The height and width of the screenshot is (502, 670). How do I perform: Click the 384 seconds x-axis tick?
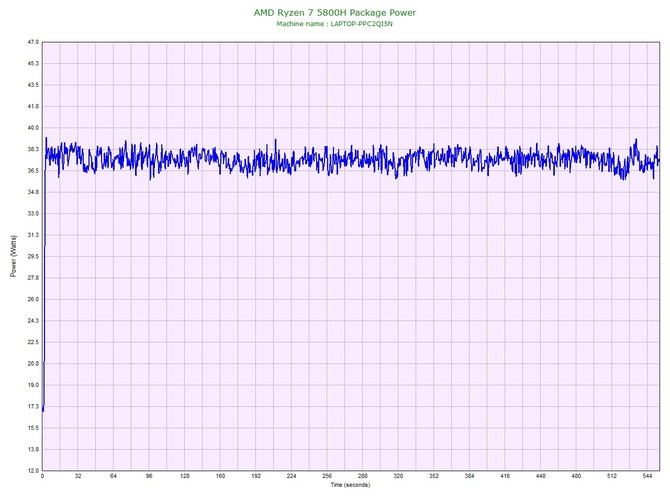click(x=469, y=476)
